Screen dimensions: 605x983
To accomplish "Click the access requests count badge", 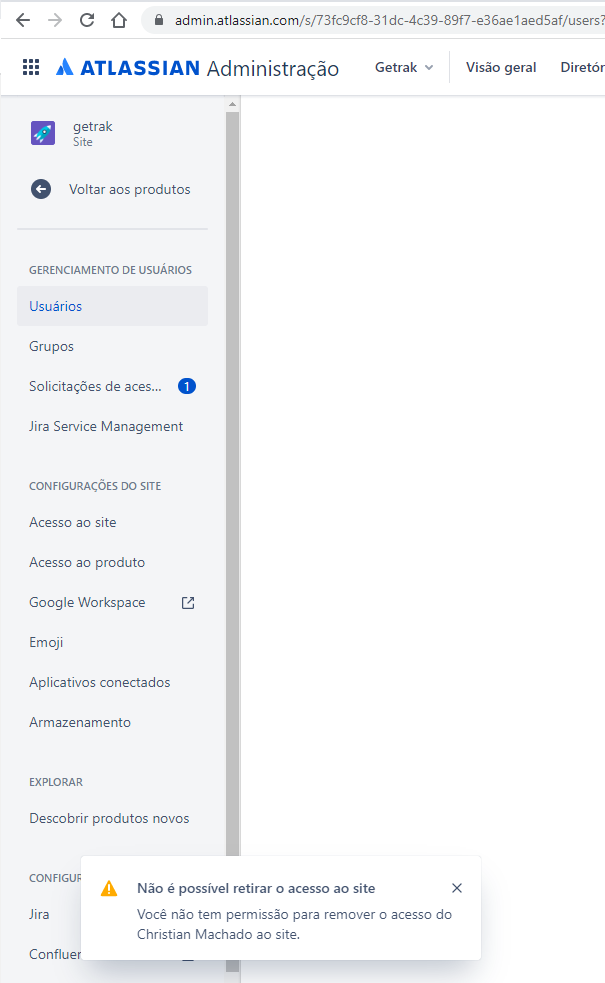I will (x=187, y=386).
